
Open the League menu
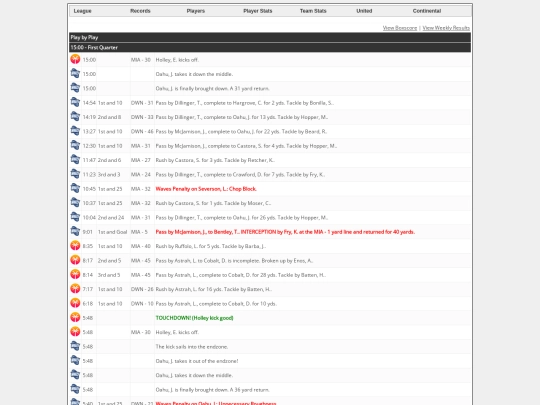click(x=83, y=11)
